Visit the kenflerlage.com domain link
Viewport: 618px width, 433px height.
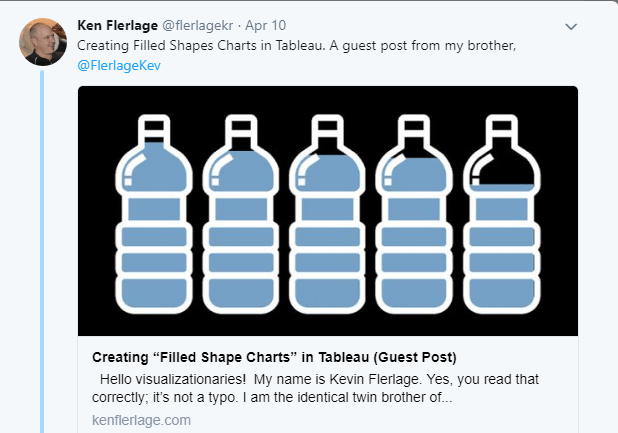point(141,420)
